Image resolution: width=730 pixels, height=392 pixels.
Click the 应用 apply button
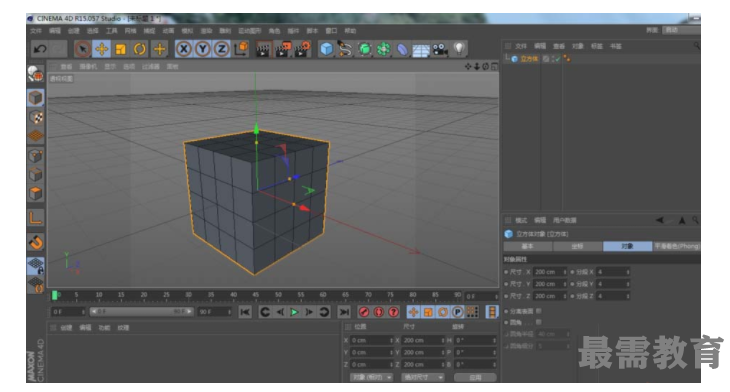(x=475, y=377)
